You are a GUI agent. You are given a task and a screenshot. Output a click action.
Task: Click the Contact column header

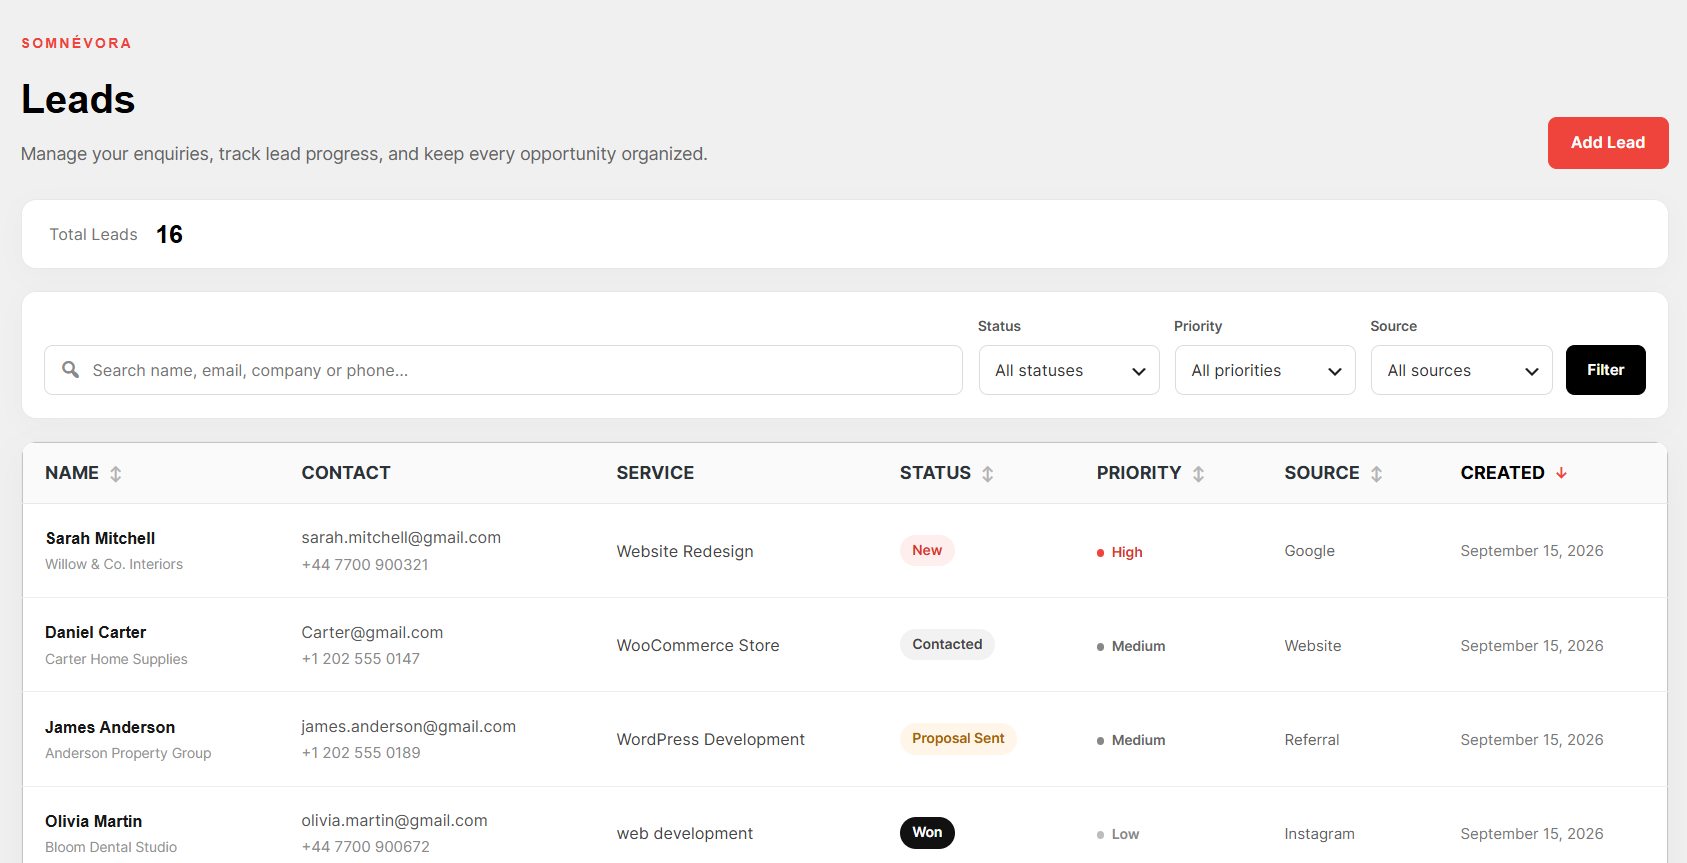(x=346, y=473)
